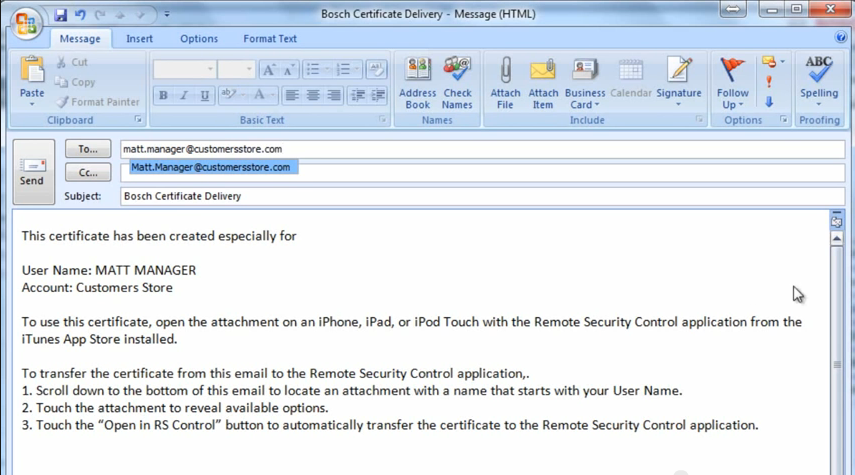The width and height of the screenshot is (855, 475).
Task: Open the Include group dialog launcher
Action: [x=699, y=119]
